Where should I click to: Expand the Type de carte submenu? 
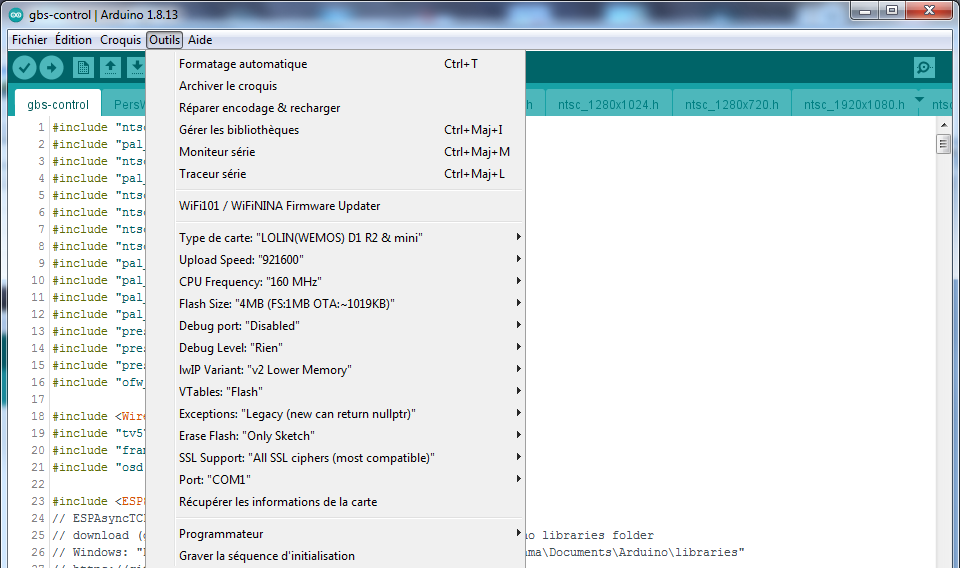click(350, 237)
